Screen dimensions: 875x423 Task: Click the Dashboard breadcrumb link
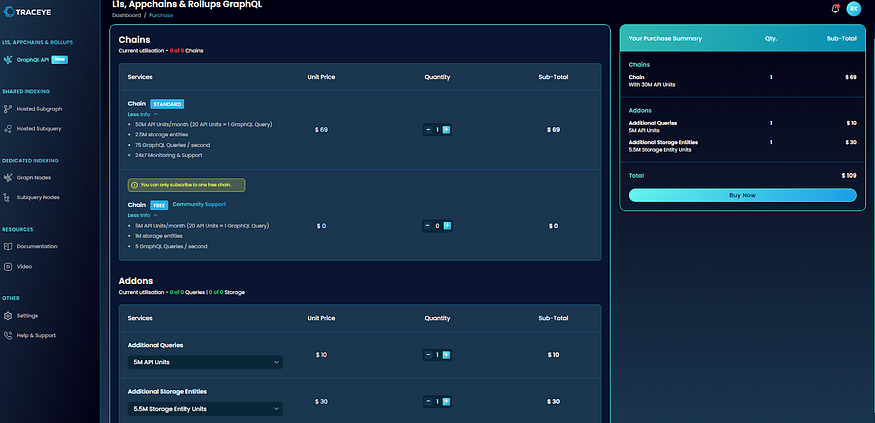click(126, 15)
